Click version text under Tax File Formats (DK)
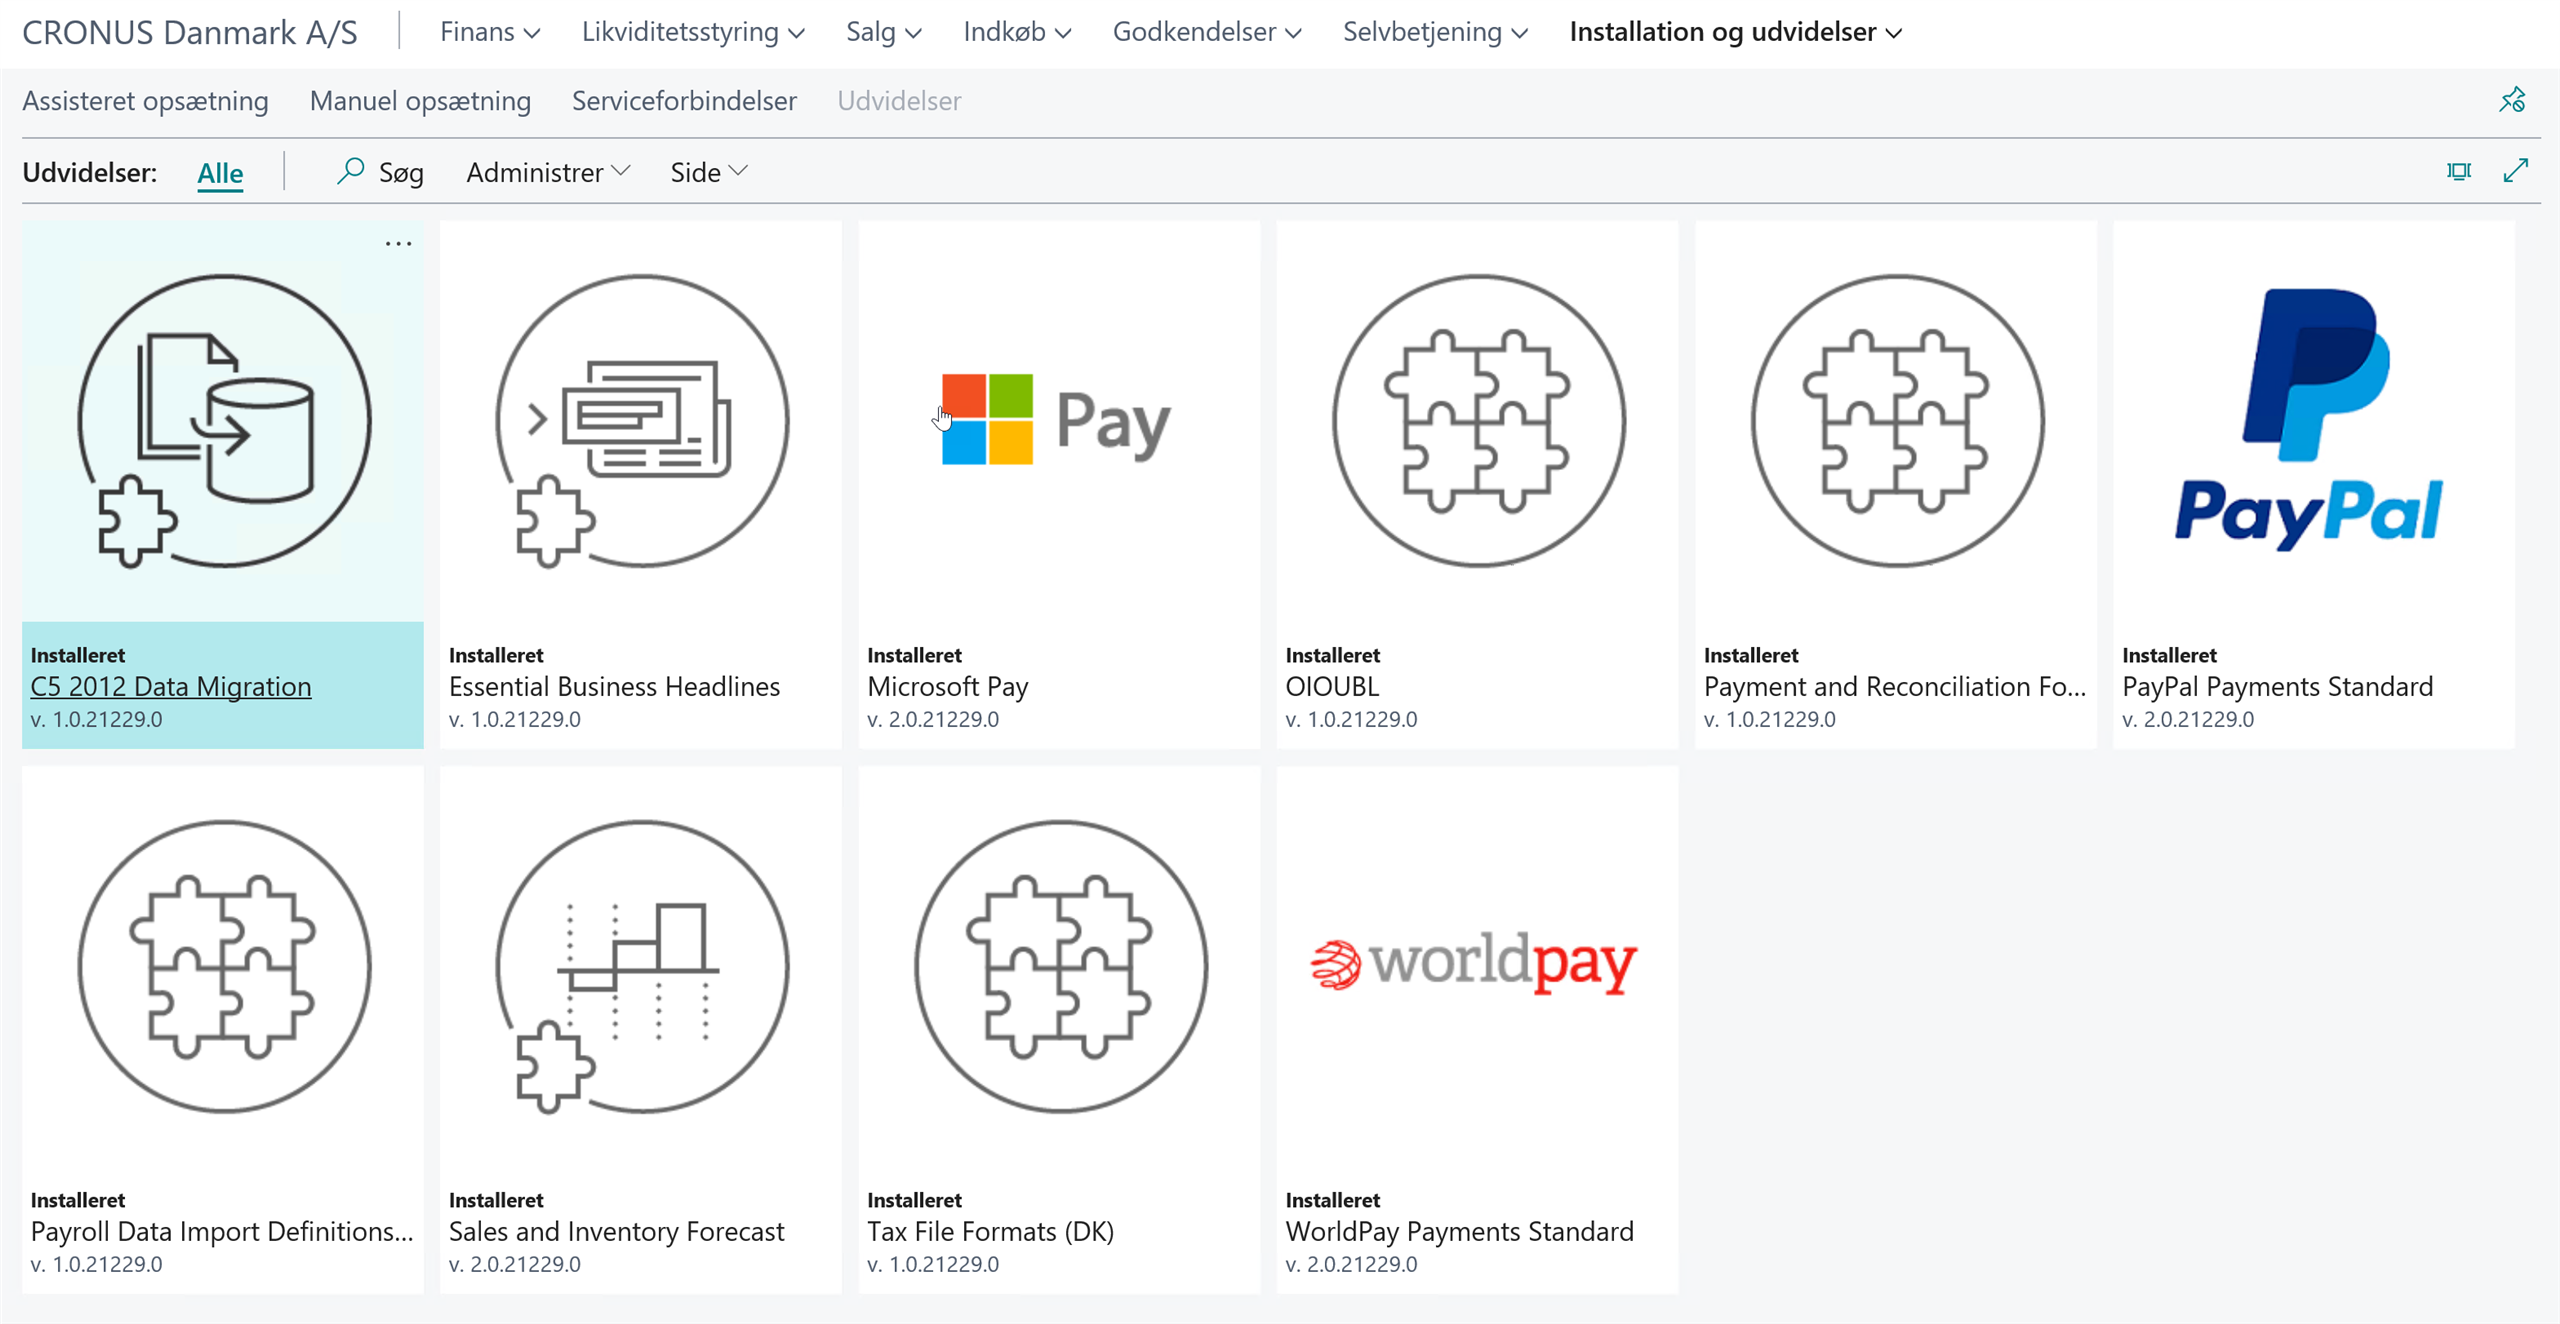 (933, 1265)
